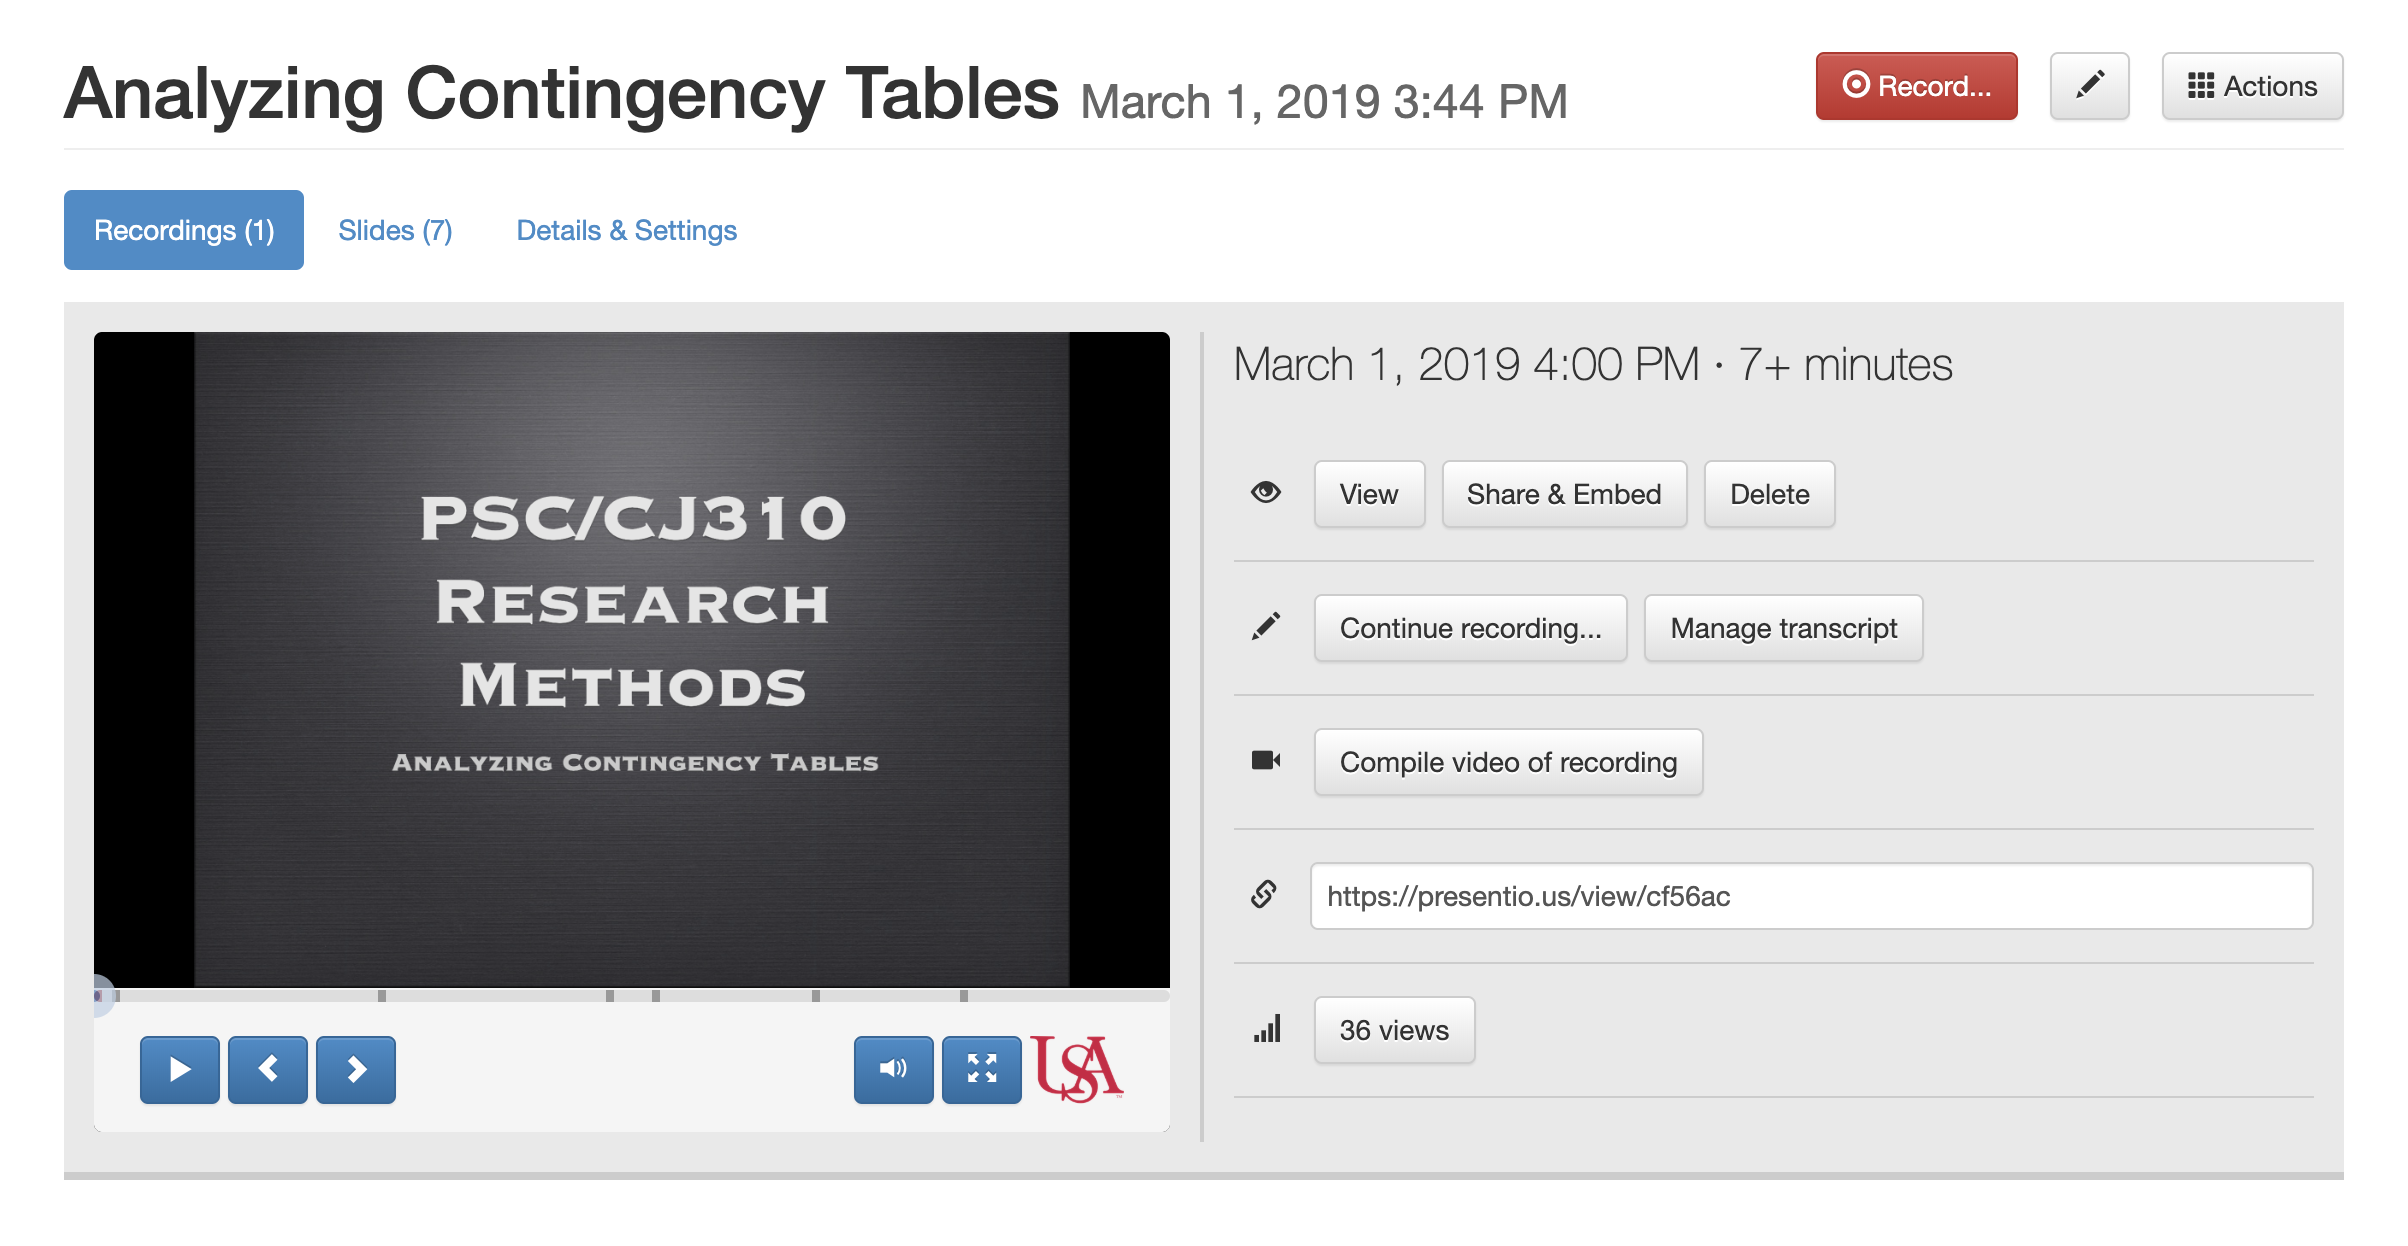Open the Actions grid menu
This screenshot has width=2408, height=1246.
tap(2252, 86)
